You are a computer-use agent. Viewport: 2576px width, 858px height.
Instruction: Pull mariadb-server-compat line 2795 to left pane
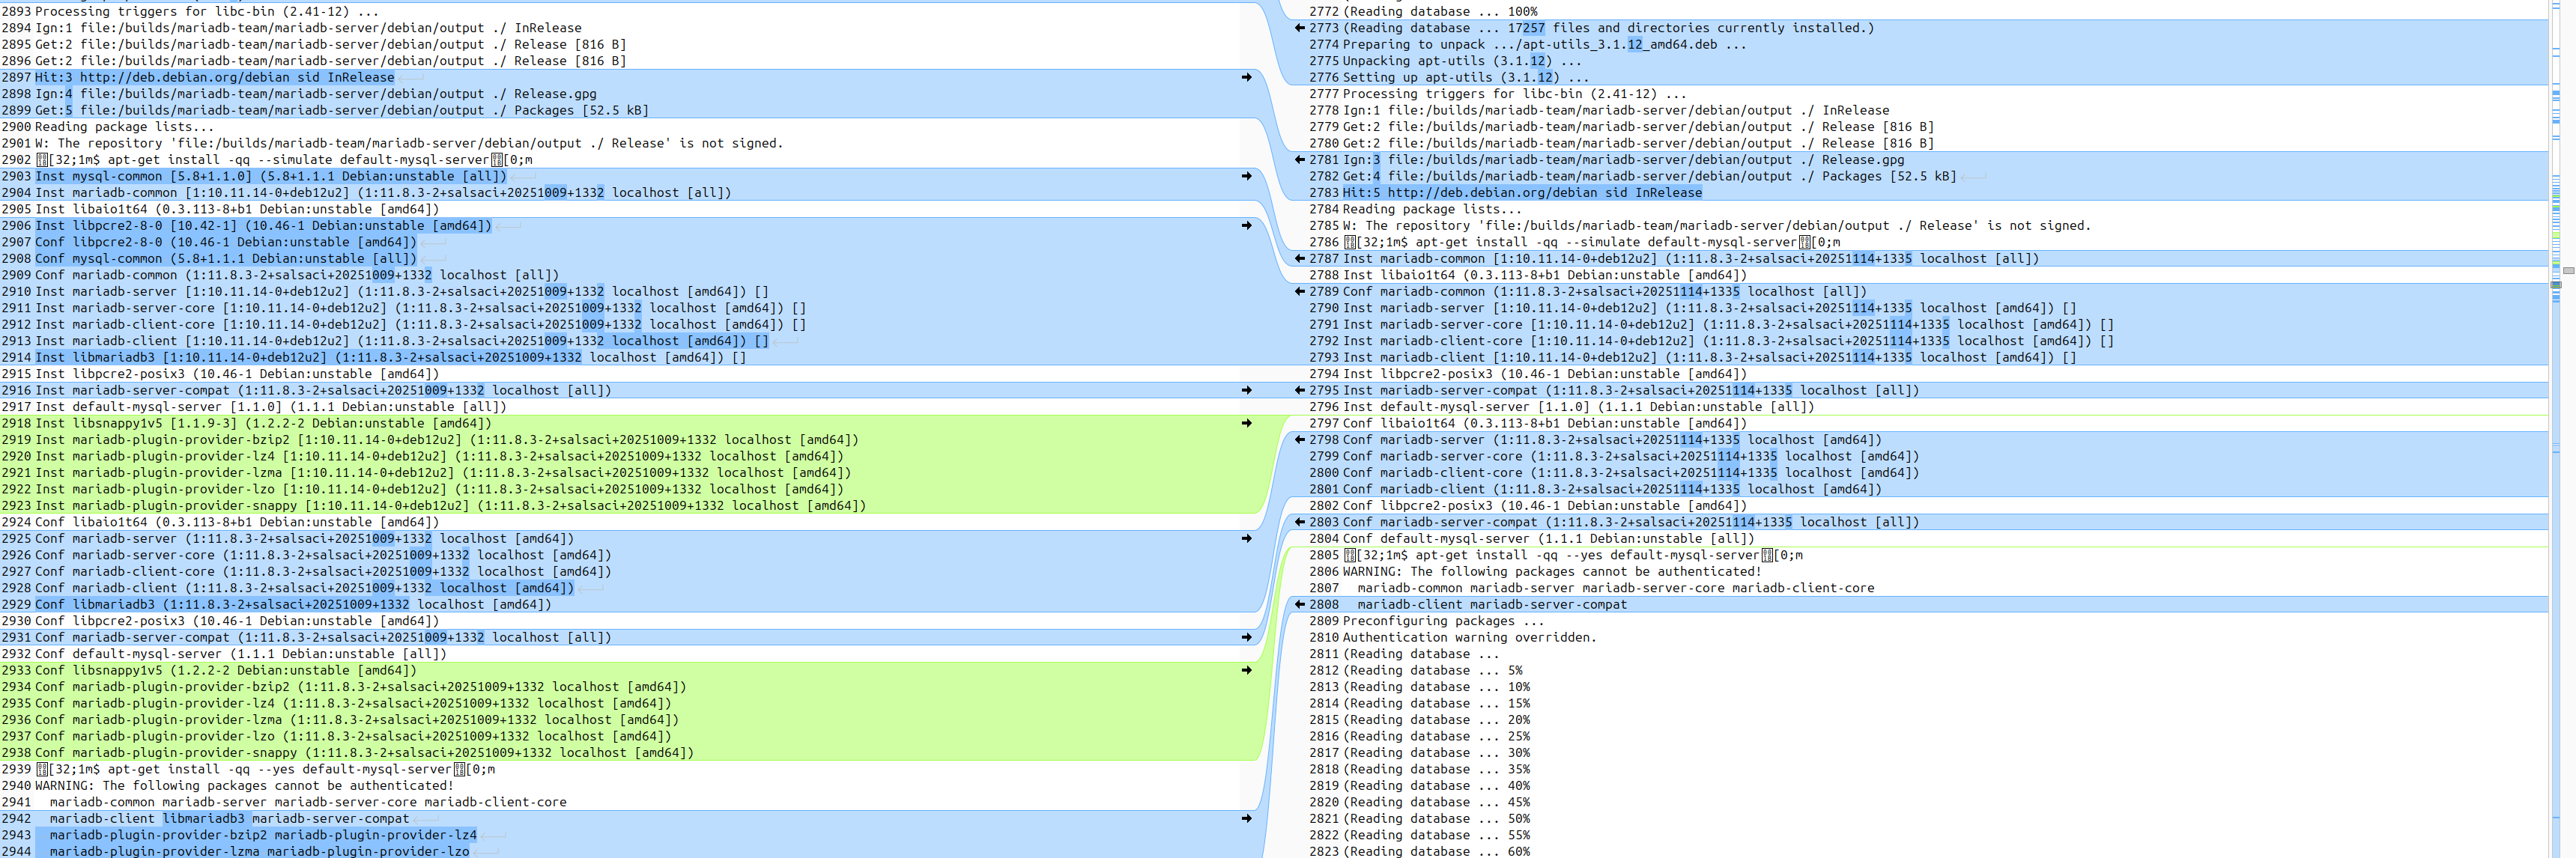pyautogui.click(x=1299, y=390)
